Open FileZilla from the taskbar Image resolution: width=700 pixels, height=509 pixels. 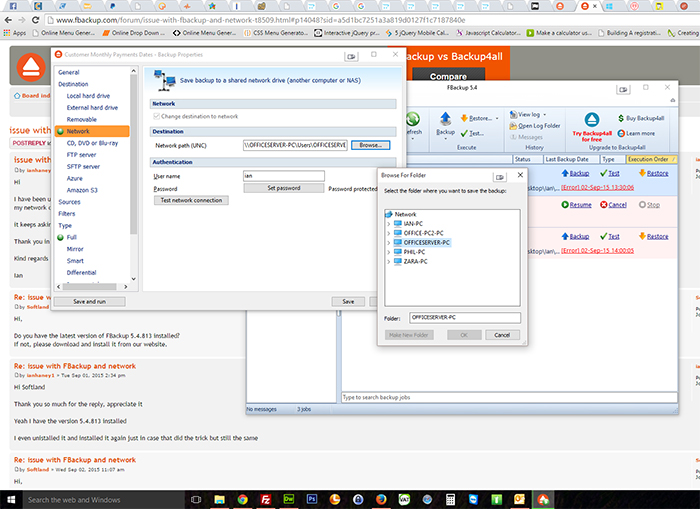[x=266, y=499]
